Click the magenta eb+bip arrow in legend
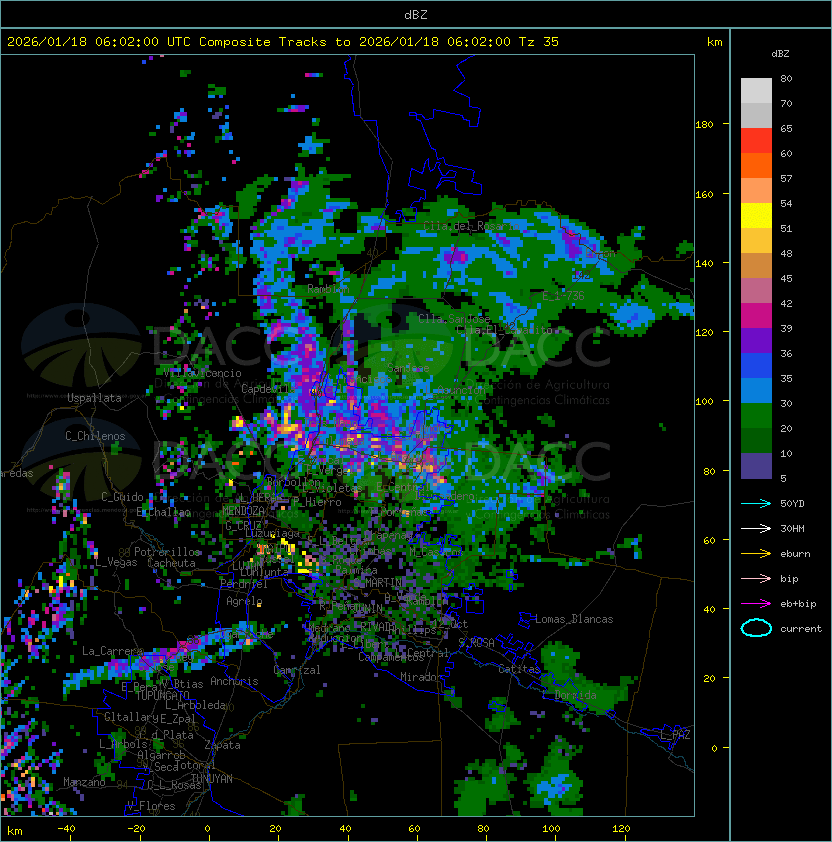The width and height of the screenshot is (832, 842). click(x=756, y=604)
